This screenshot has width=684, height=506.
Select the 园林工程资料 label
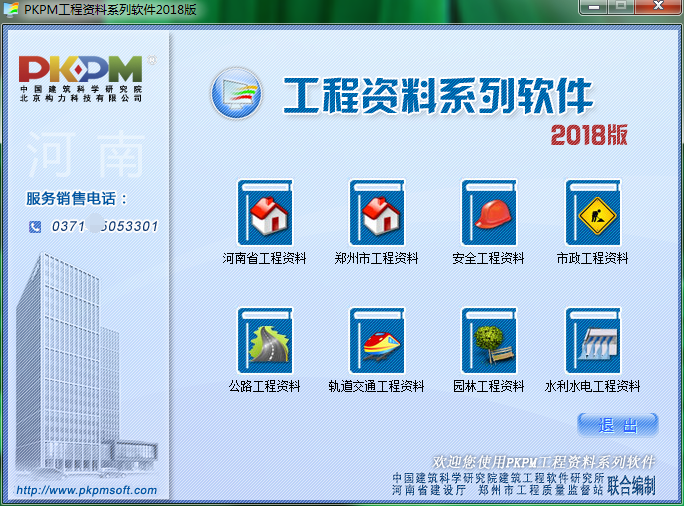[x=489, y=386]
